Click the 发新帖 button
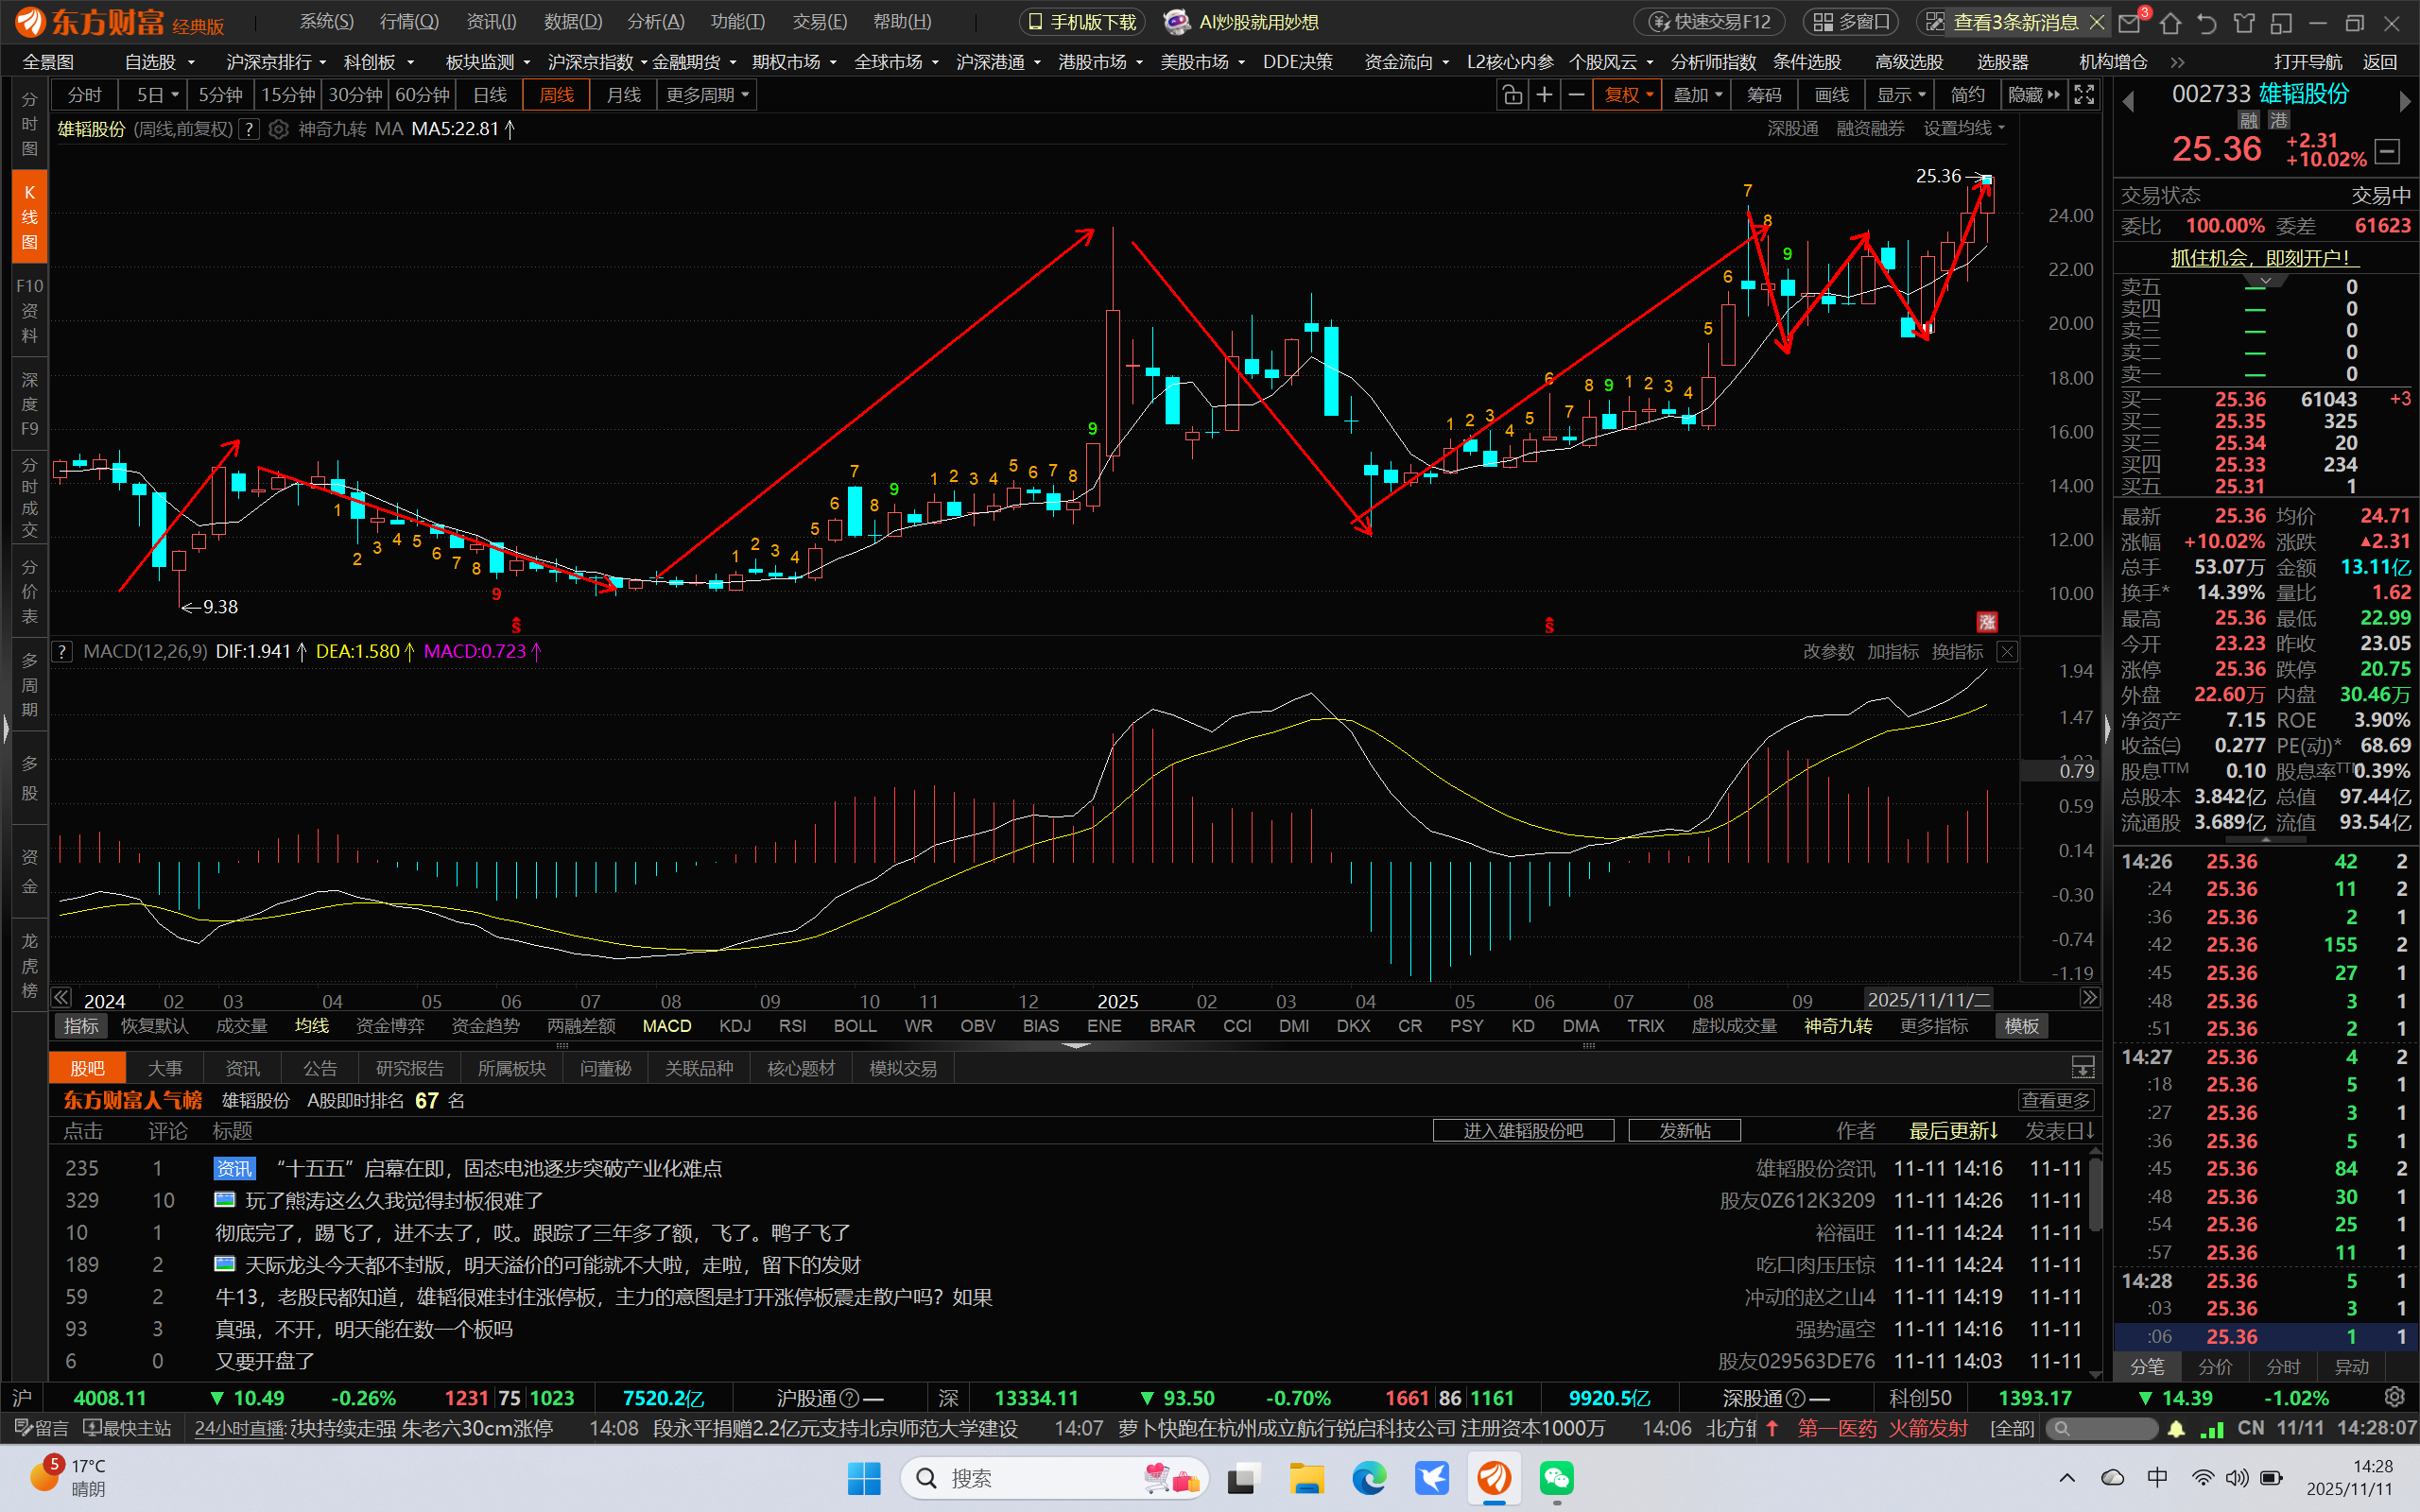2420x1512 pixels. 1684,1130
